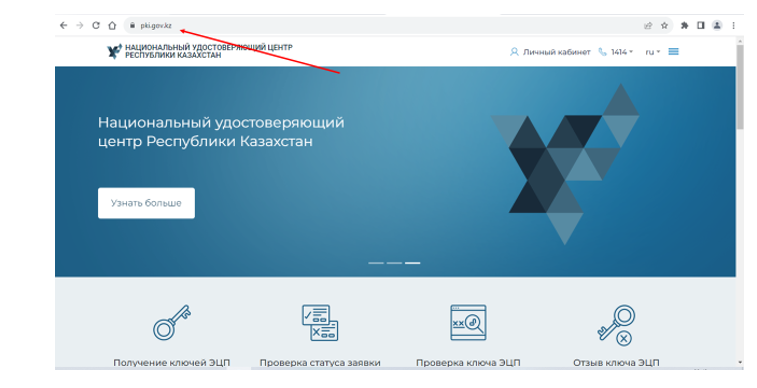Select the first carousel slide indicator
757x388 pixels.
point(376,263)
